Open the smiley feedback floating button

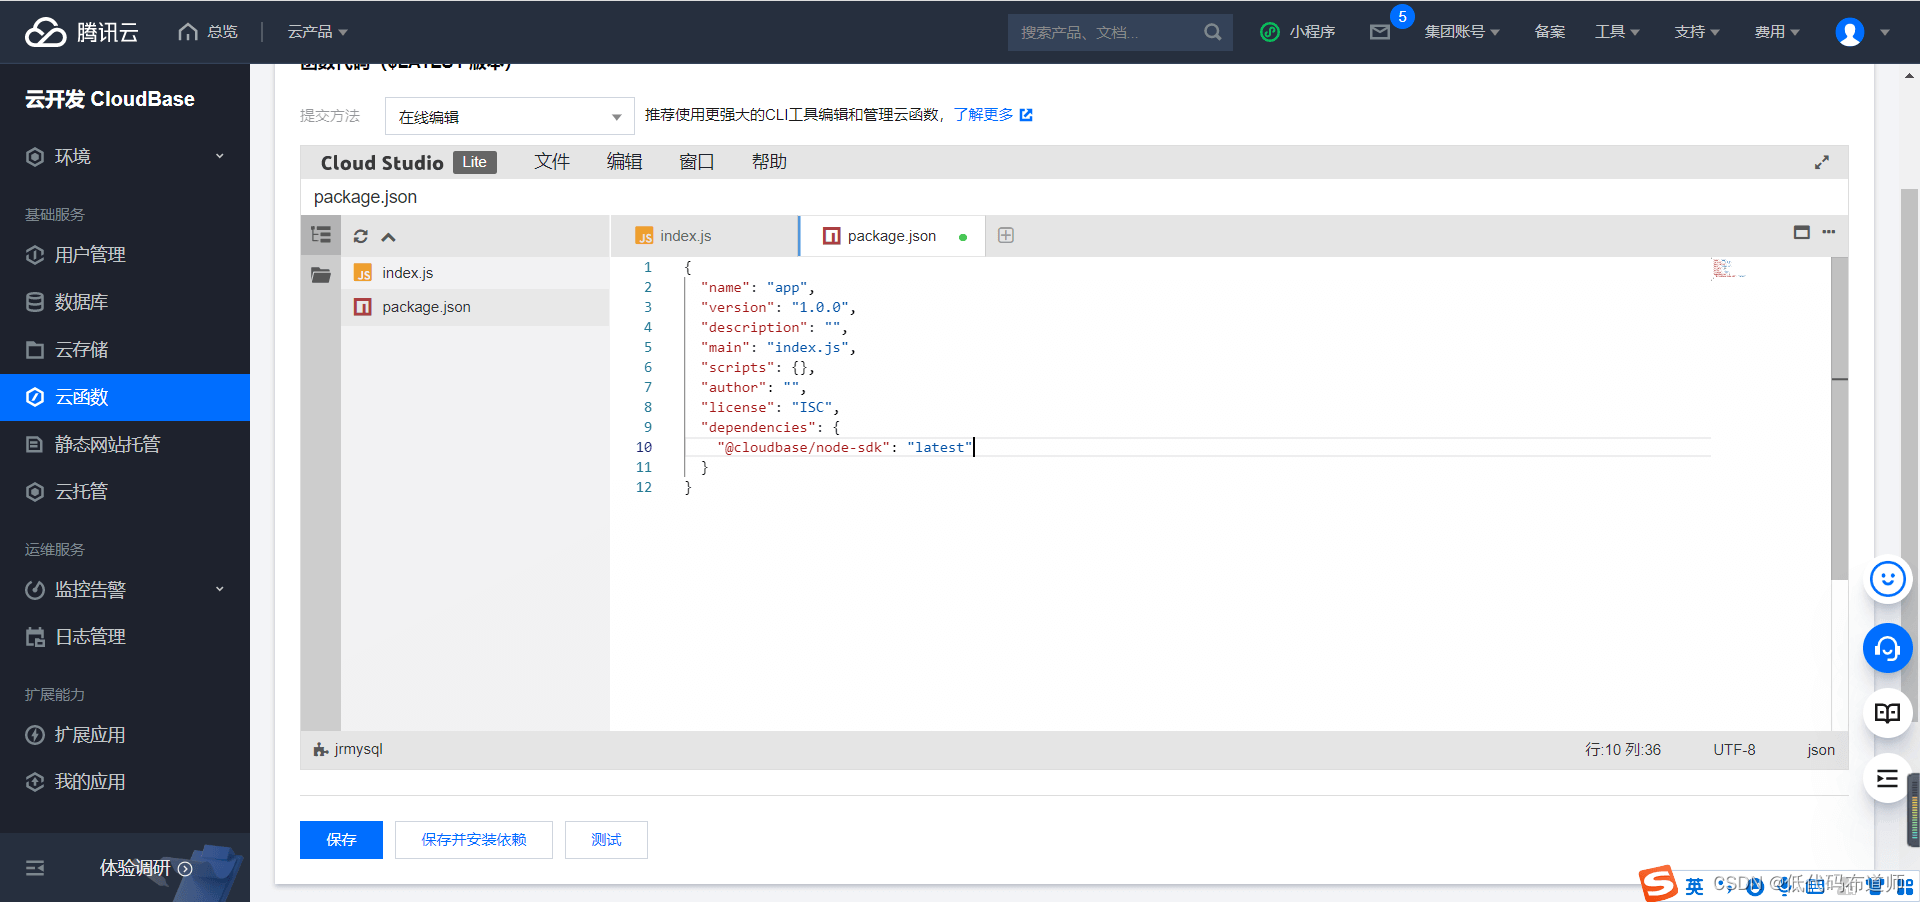click(x=1888, y=579)
